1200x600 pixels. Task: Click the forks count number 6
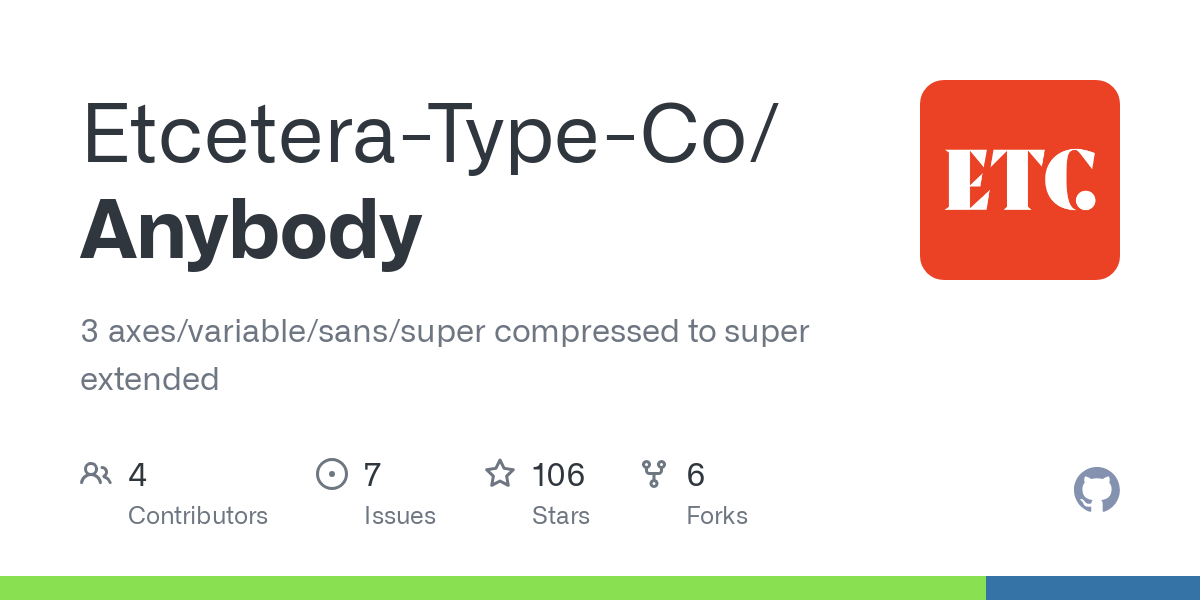[x=696, y=475]
